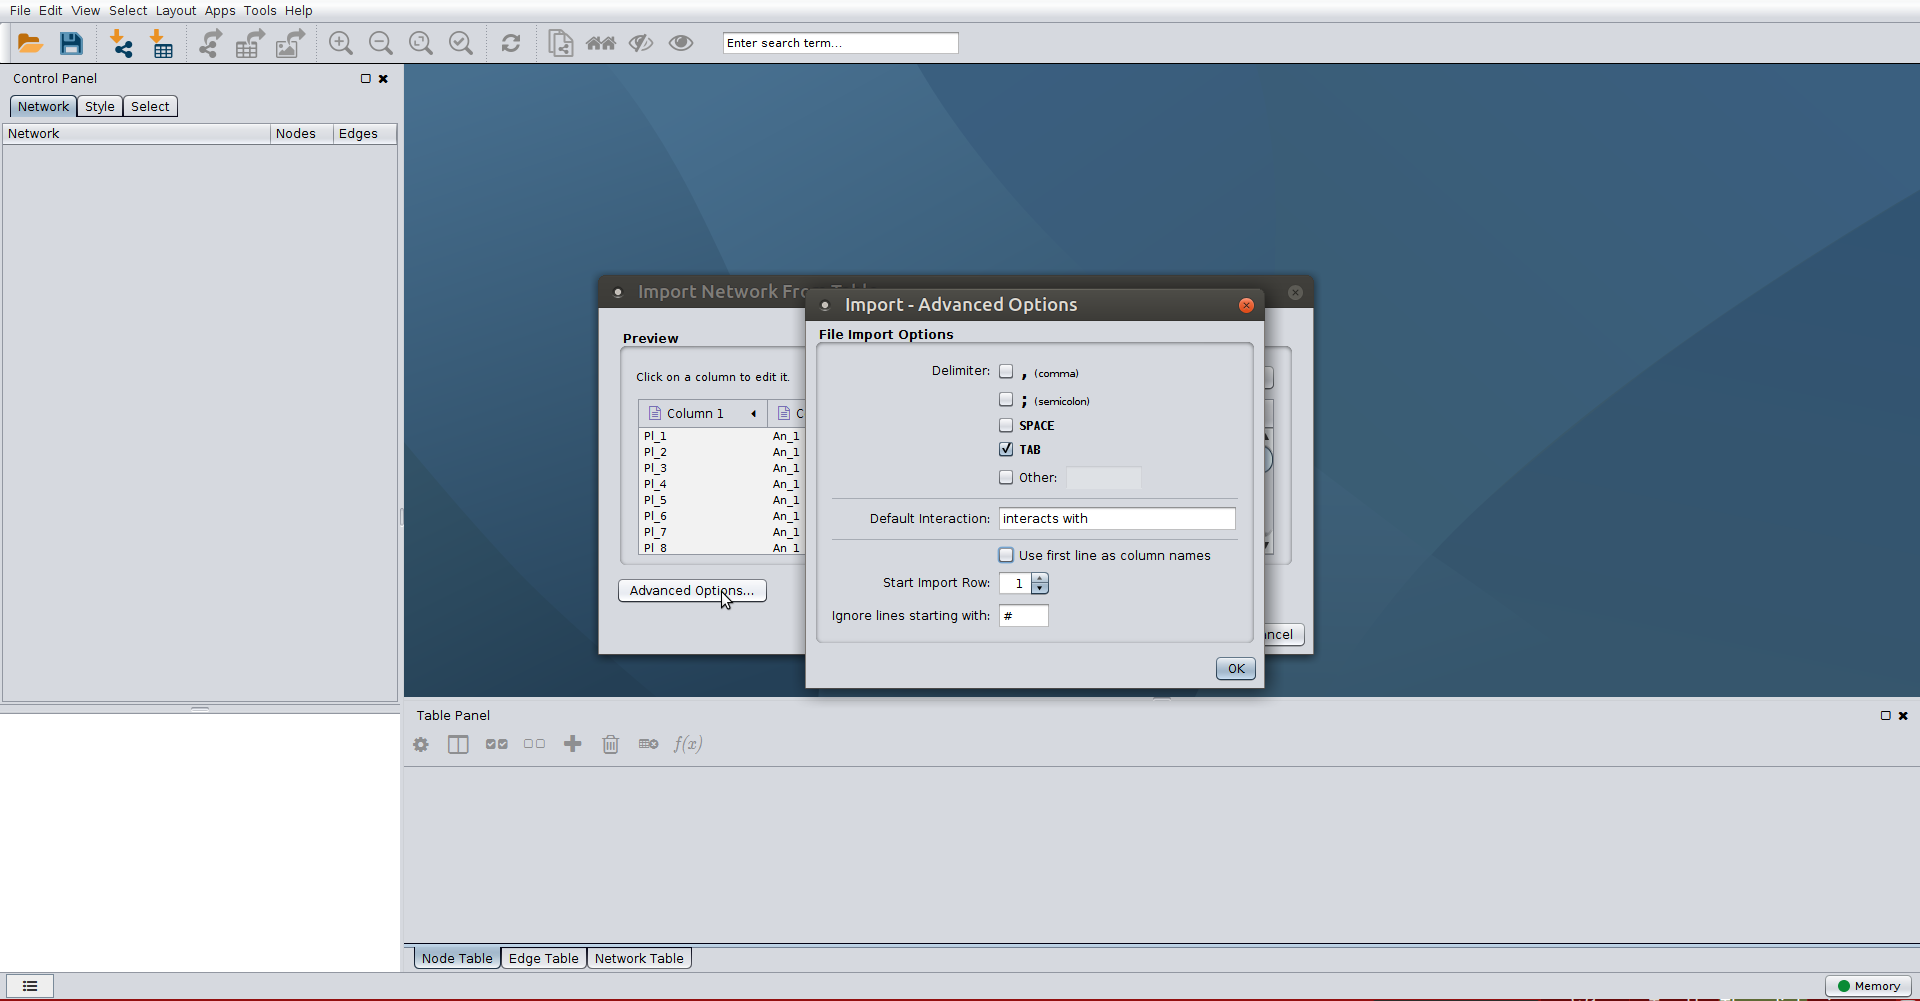This screenshot has width=1920, height=1001.
Task: Zoom out with magnifier minus icon
Action: tap(381, 43)
